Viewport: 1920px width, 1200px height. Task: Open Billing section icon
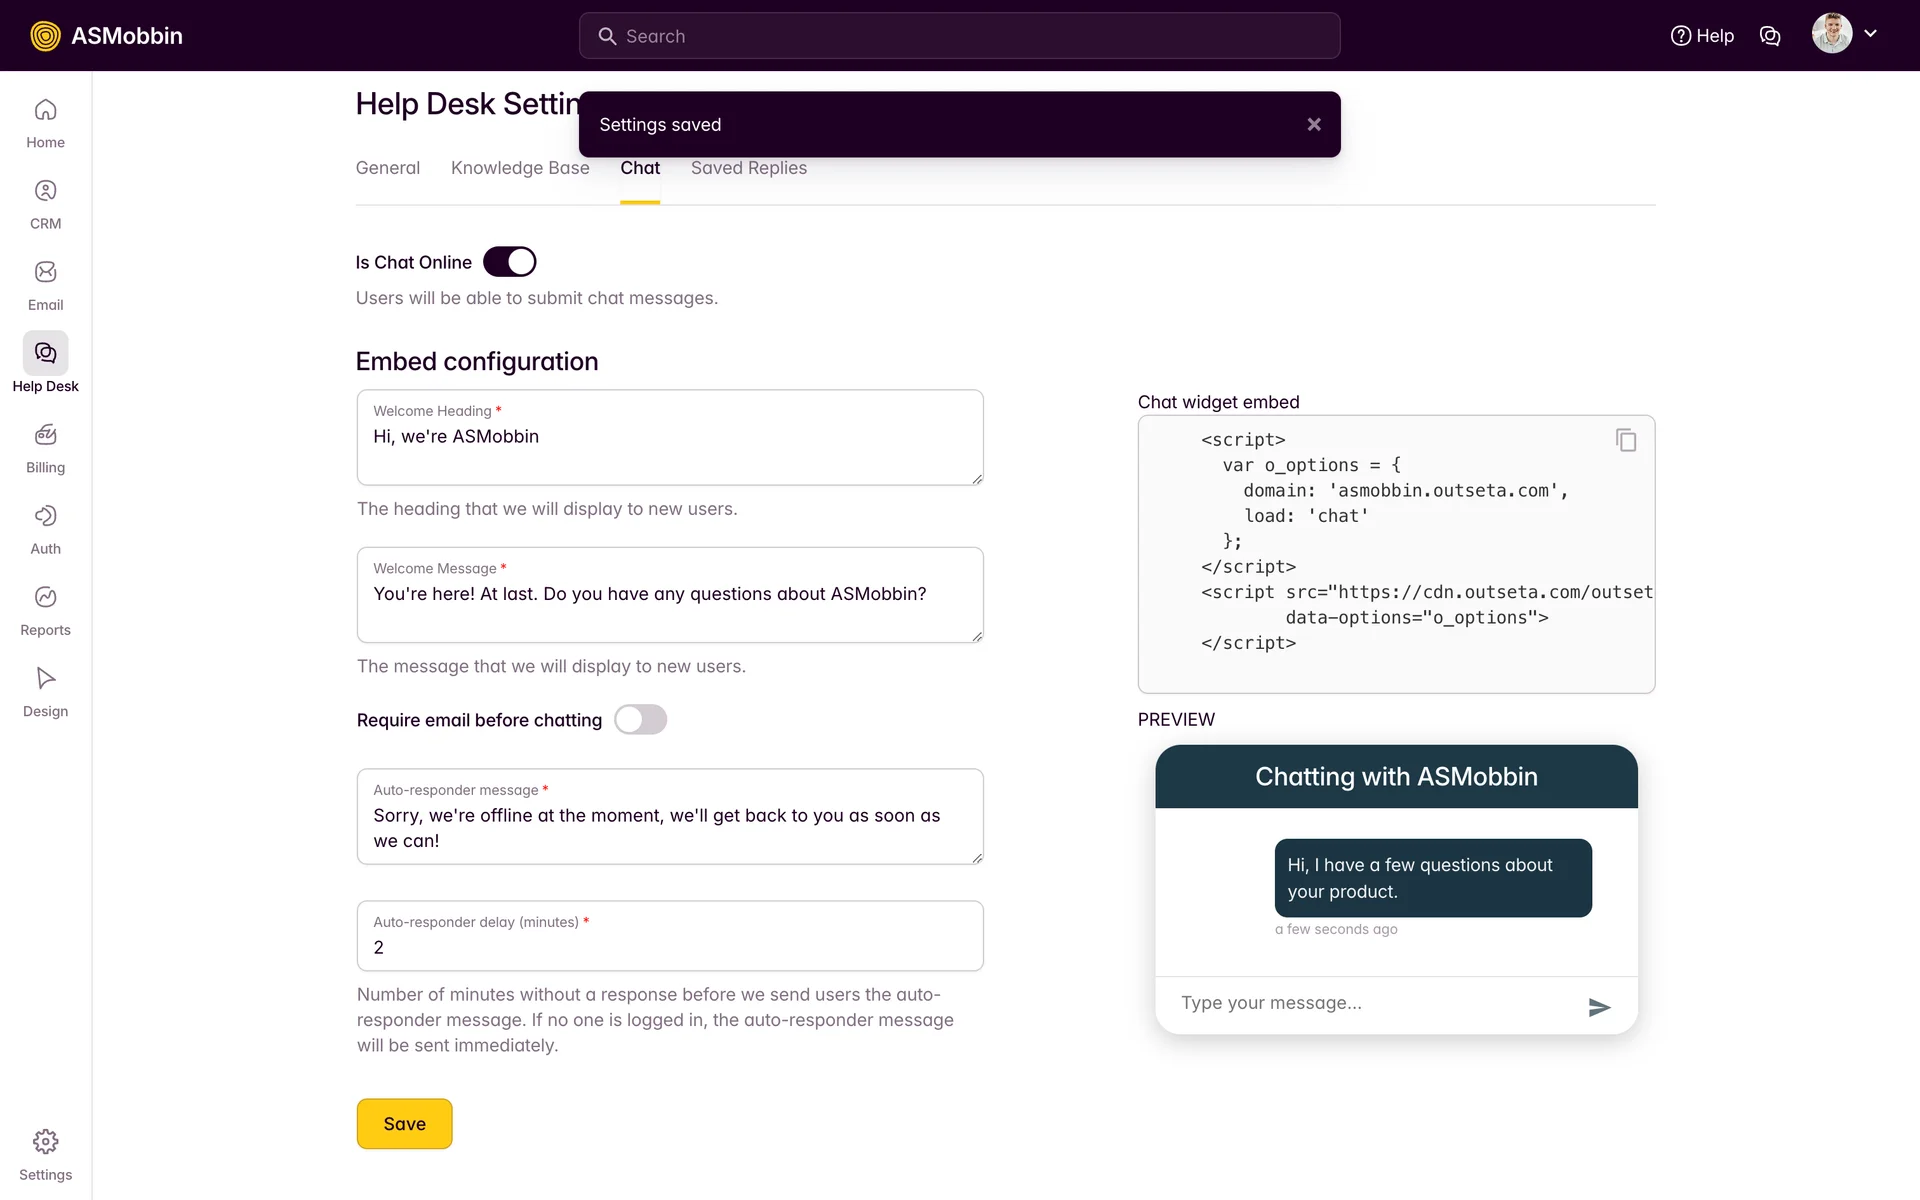pos(45,435)
